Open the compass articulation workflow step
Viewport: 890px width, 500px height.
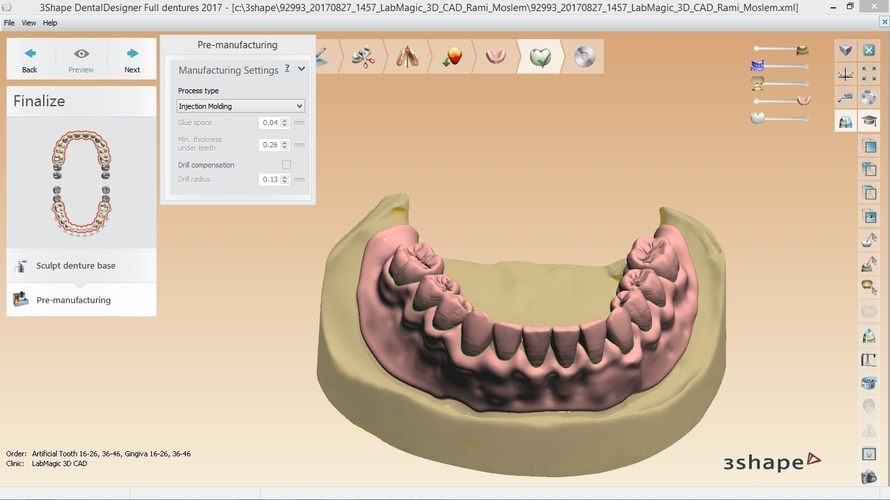[x=408, y=56]
